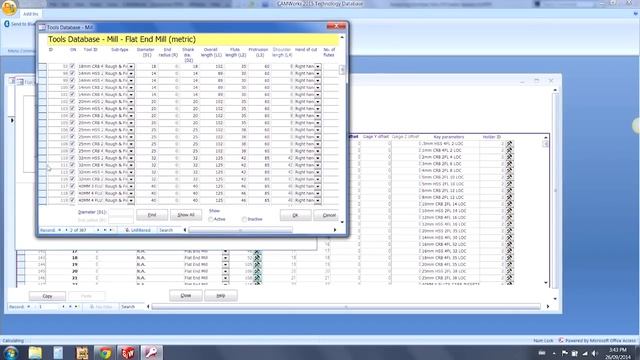
Task: Select the Active show radio button
Action: pyautogui.click(x=211, y=219)
